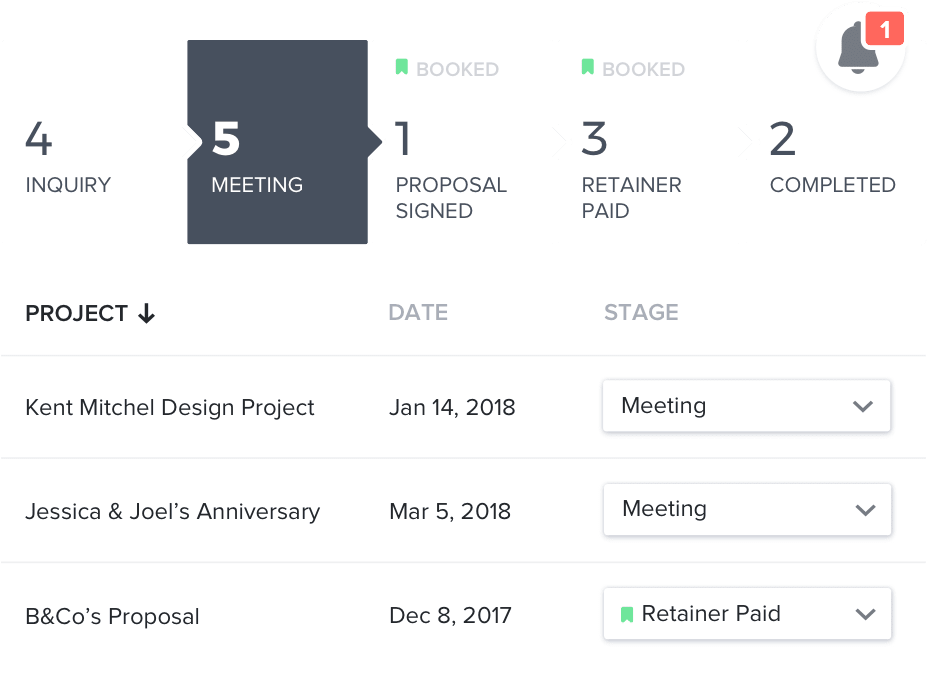Sort the list by DATE column

pyautogui.click(x=418, y=312)
